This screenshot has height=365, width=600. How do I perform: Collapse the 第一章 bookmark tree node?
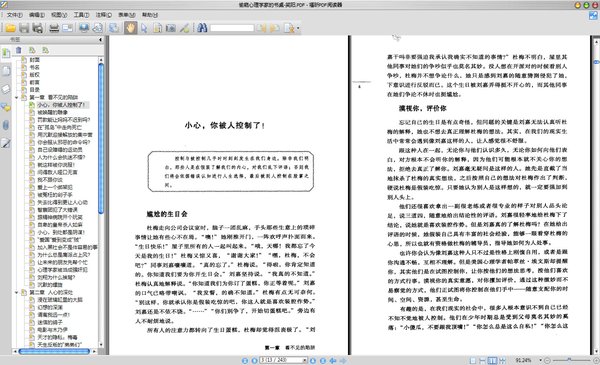coord(16,98)
